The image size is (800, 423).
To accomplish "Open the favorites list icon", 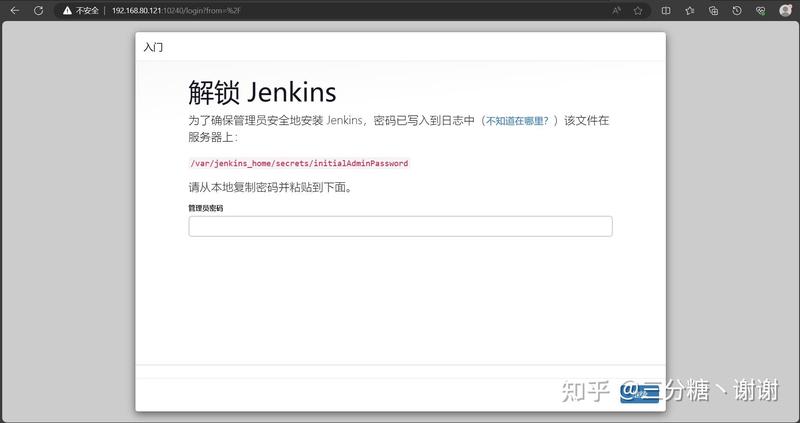I will click(690, 10).
